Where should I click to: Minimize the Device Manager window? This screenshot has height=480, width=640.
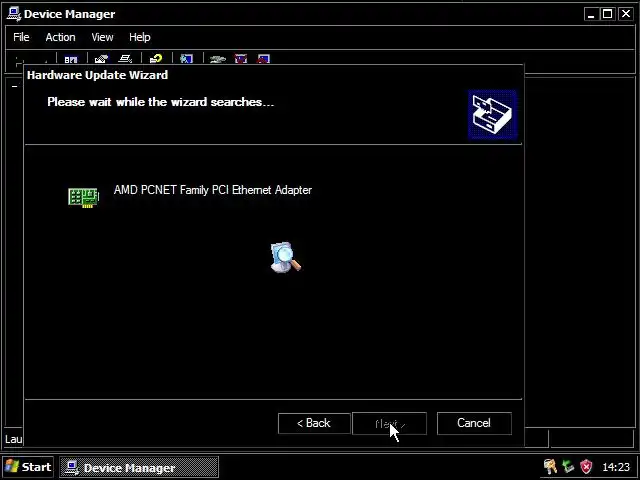click(x=591, y=14)
